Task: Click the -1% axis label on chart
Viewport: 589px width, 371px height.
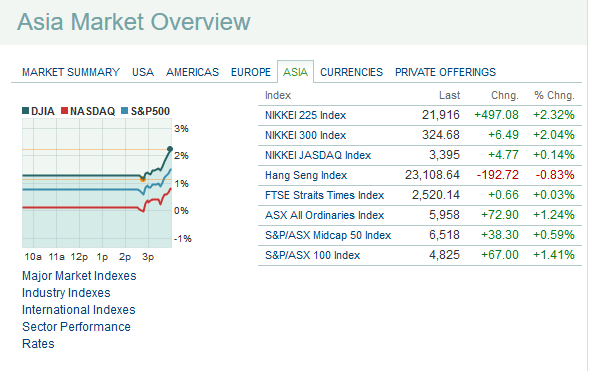Action: pos(183,239)
